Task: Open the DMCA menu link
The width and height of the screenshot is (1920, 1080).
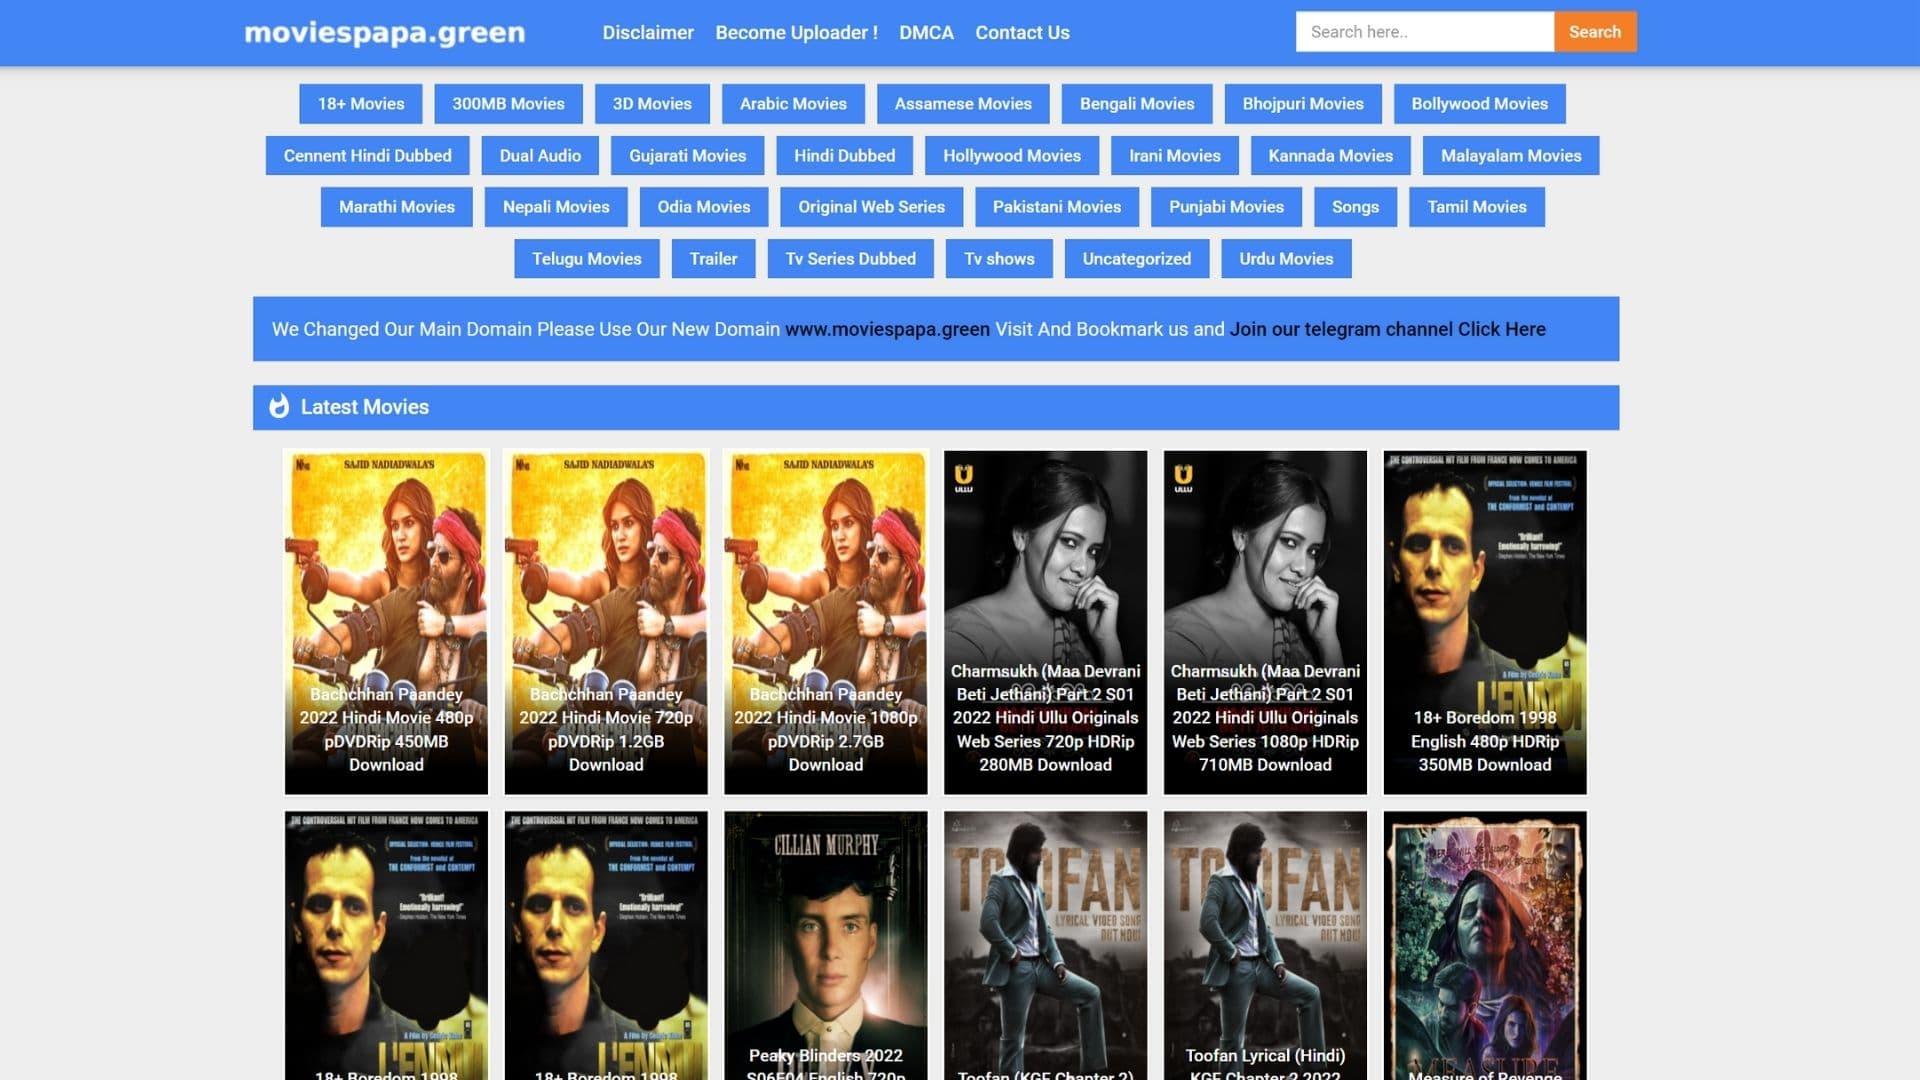Action: [x=926, y=32]
